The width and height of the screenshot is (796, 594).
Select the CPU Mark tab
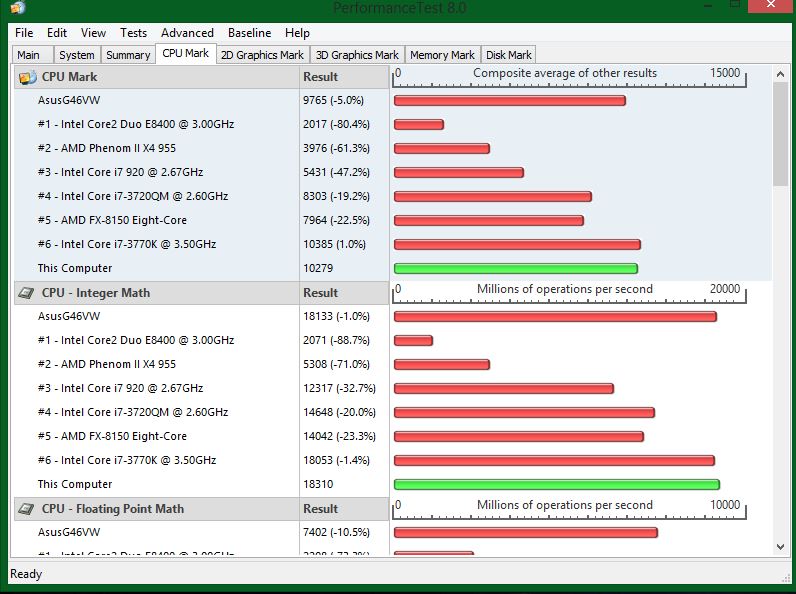click(186, 53)
